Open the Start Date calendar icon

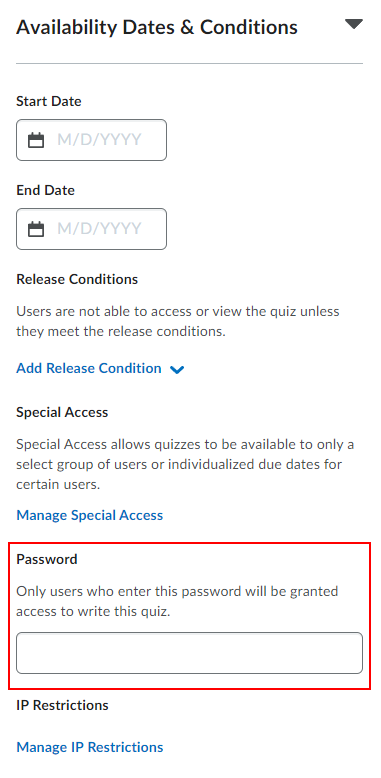tap(36, 140)
